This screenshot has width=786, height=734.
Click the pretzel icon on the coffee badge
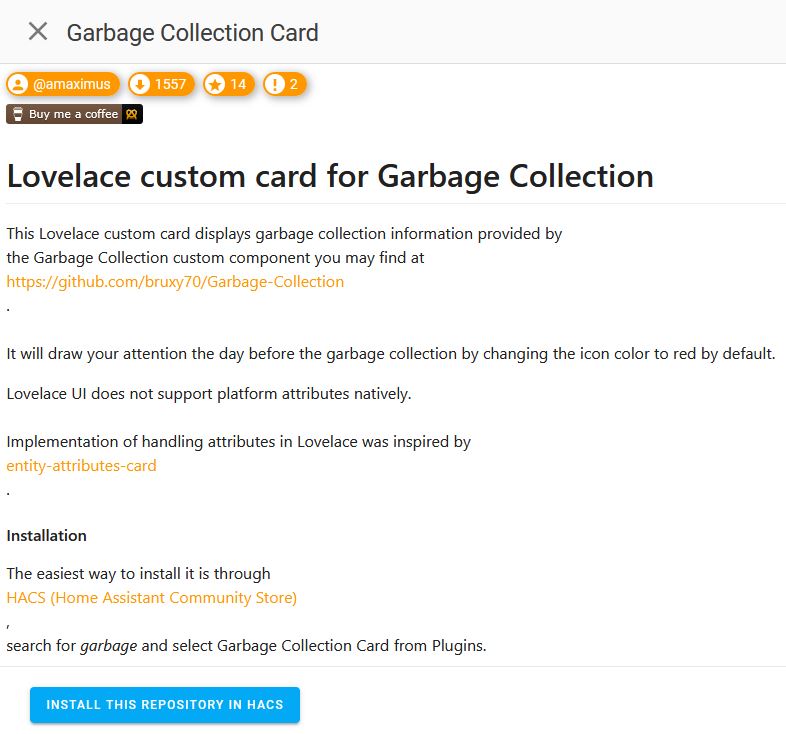(x=132, y=114)
